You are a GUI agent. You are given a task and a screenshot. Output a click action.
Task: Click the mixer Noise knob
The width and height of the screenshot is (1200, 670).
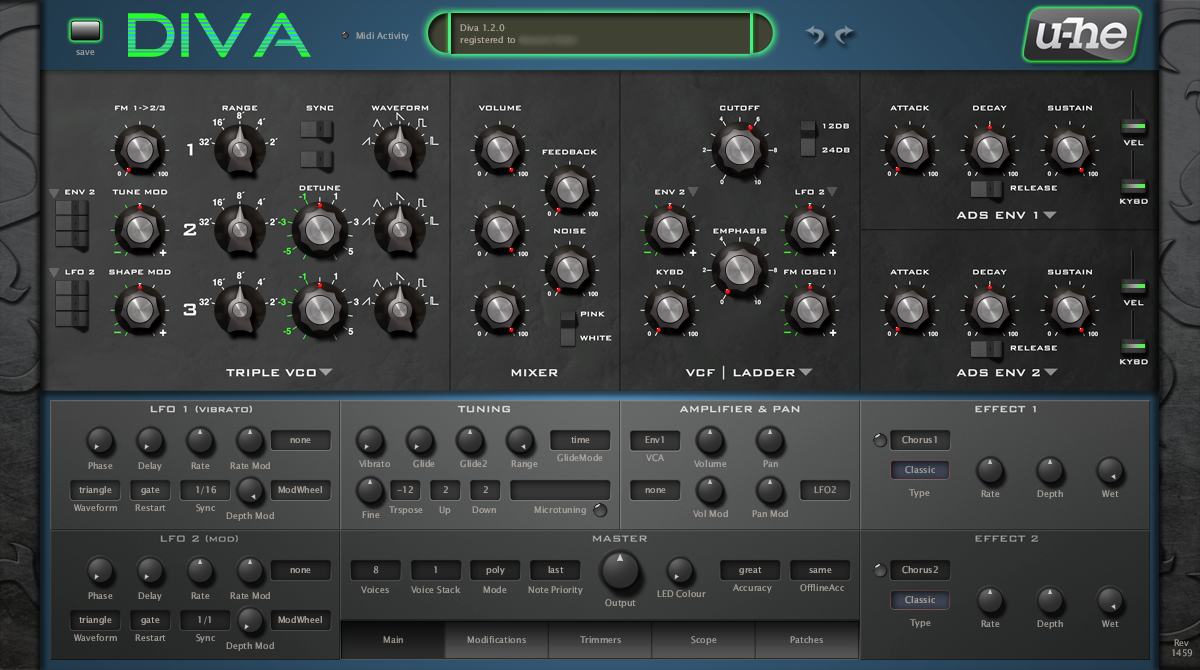click(x=568, y=268)
